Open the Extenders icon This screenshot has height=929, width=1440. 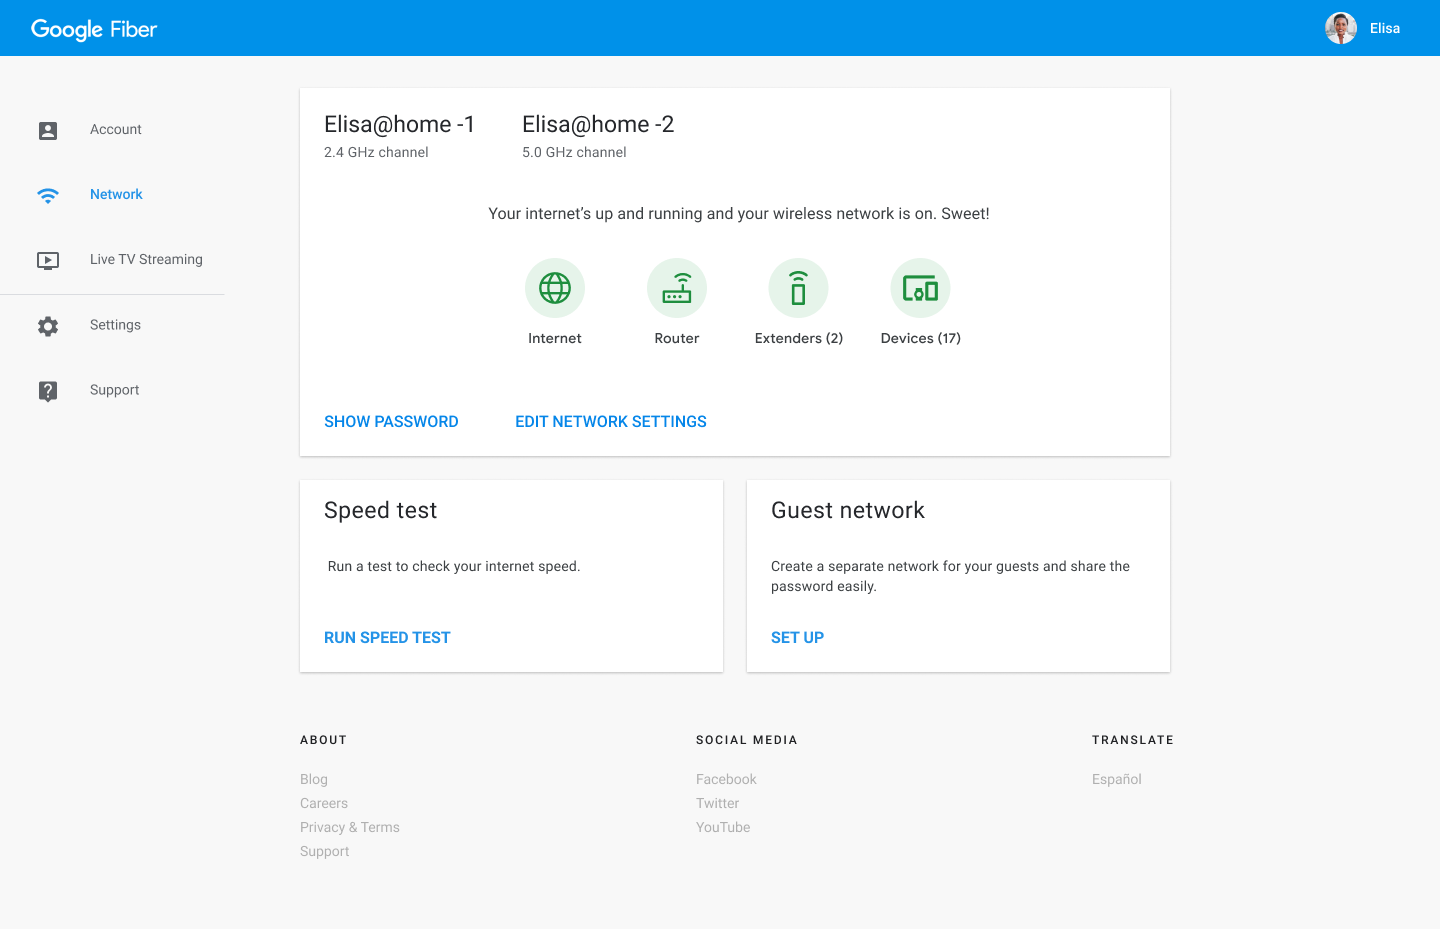[798, 288]
